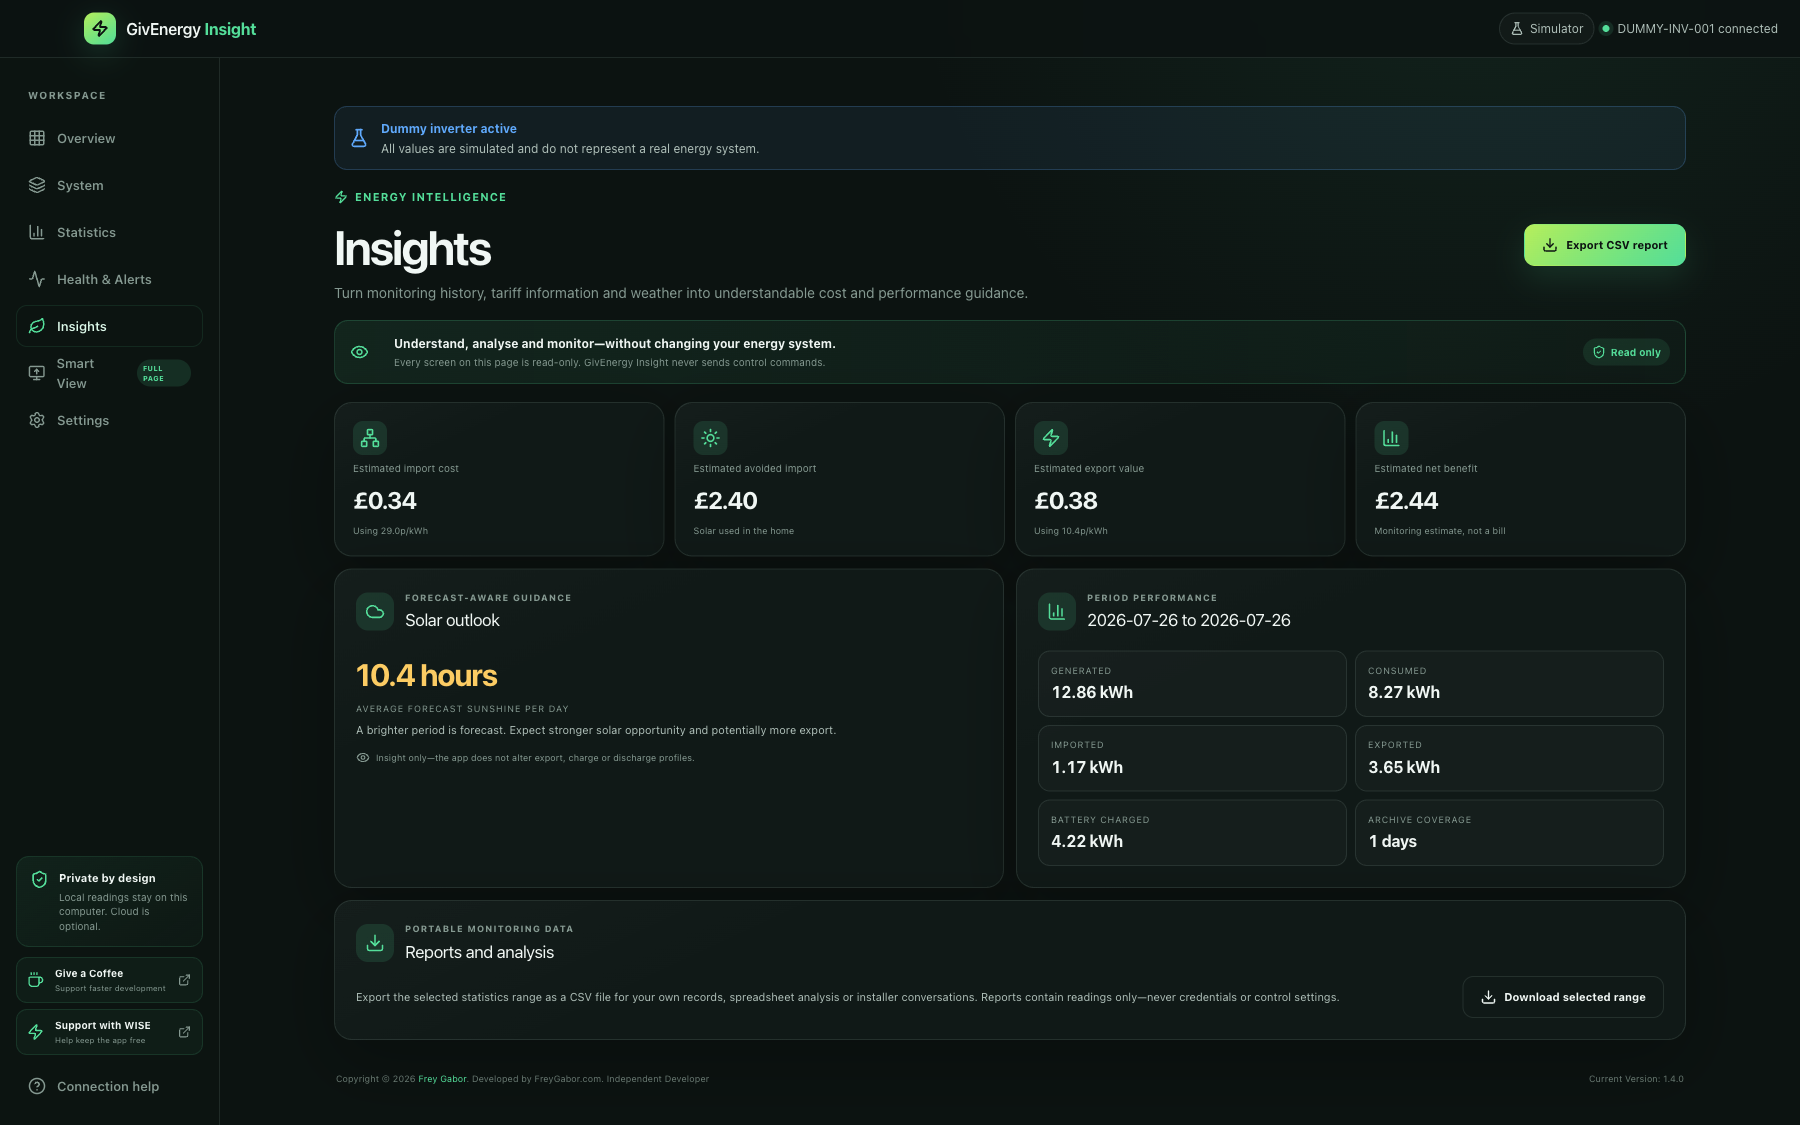Viewport: 1800px width, 1125px height.
Task: Open the Give a Coffee support link
Action: pyautogui.click(x=109, y=980)
